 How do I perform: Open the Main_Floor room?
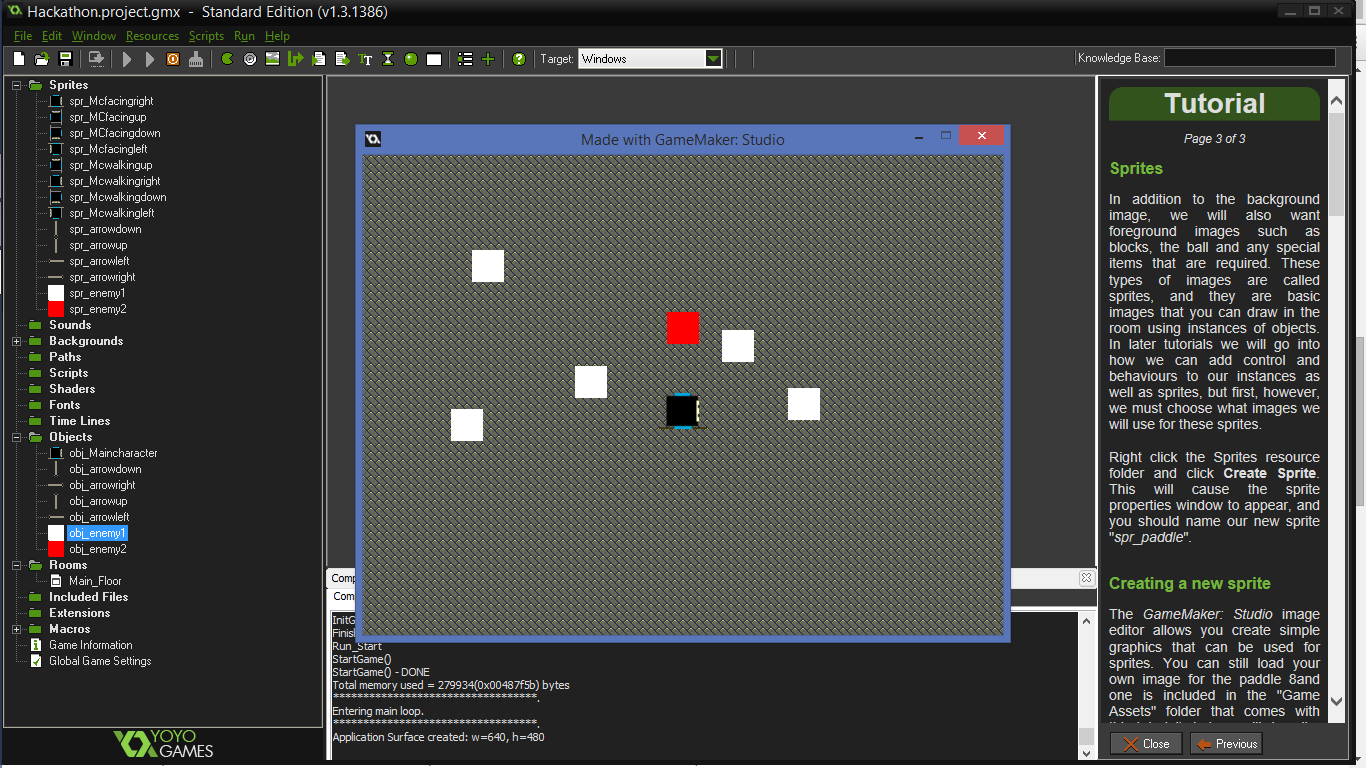pyautogui.click(x=95, y=581)
